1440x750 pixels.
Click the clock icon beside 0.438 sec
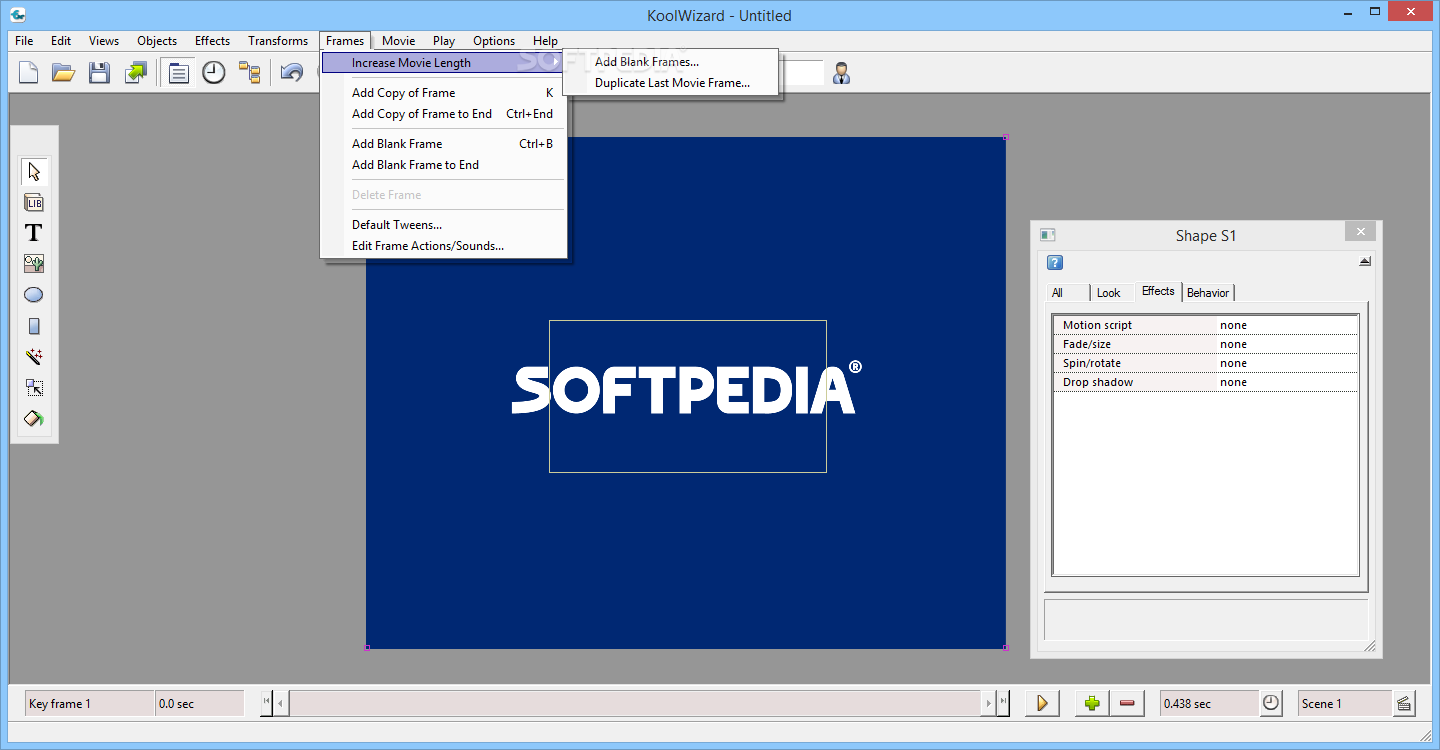[1270, 703]
